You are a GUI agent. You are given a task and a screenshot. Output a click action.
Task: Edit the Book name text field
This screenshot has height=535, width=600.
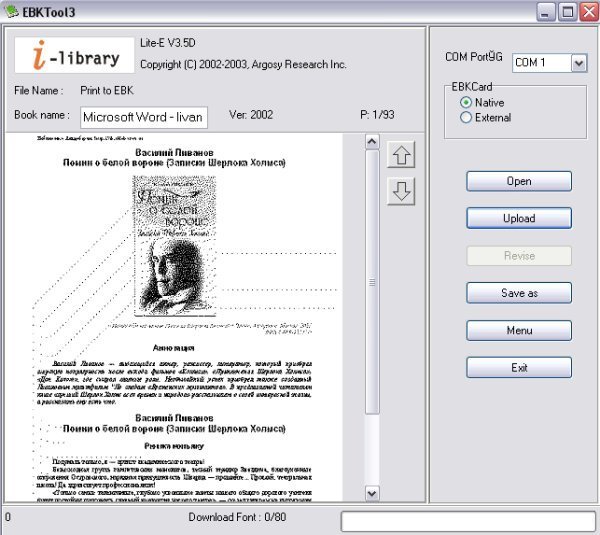tap(144, 117)
